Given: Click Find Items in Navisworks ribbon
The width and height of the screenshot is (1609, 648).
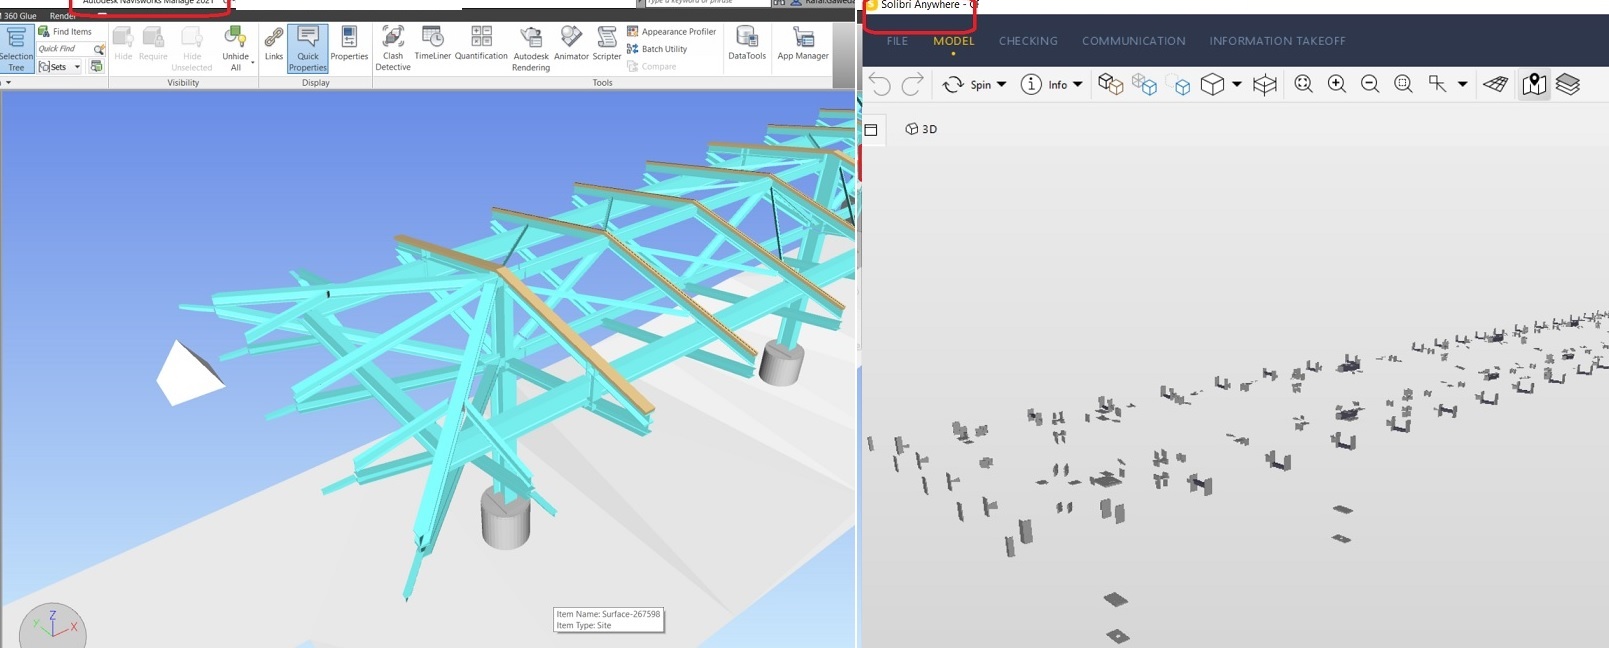Looking at the screenshot, I should click(65, 32).
